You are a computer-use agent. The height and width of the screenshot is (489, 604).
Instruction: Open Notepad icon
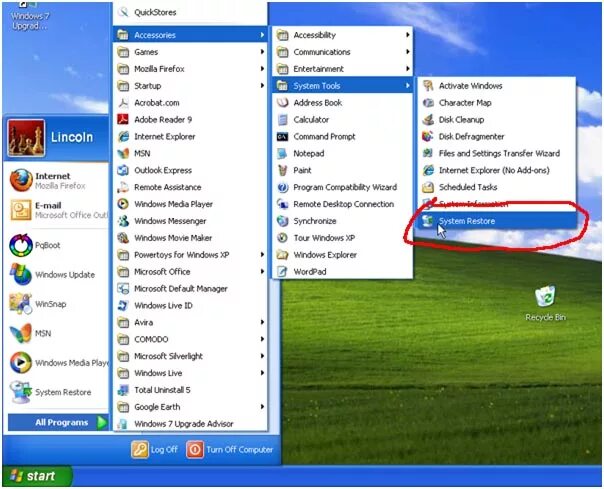click(283, 153)
